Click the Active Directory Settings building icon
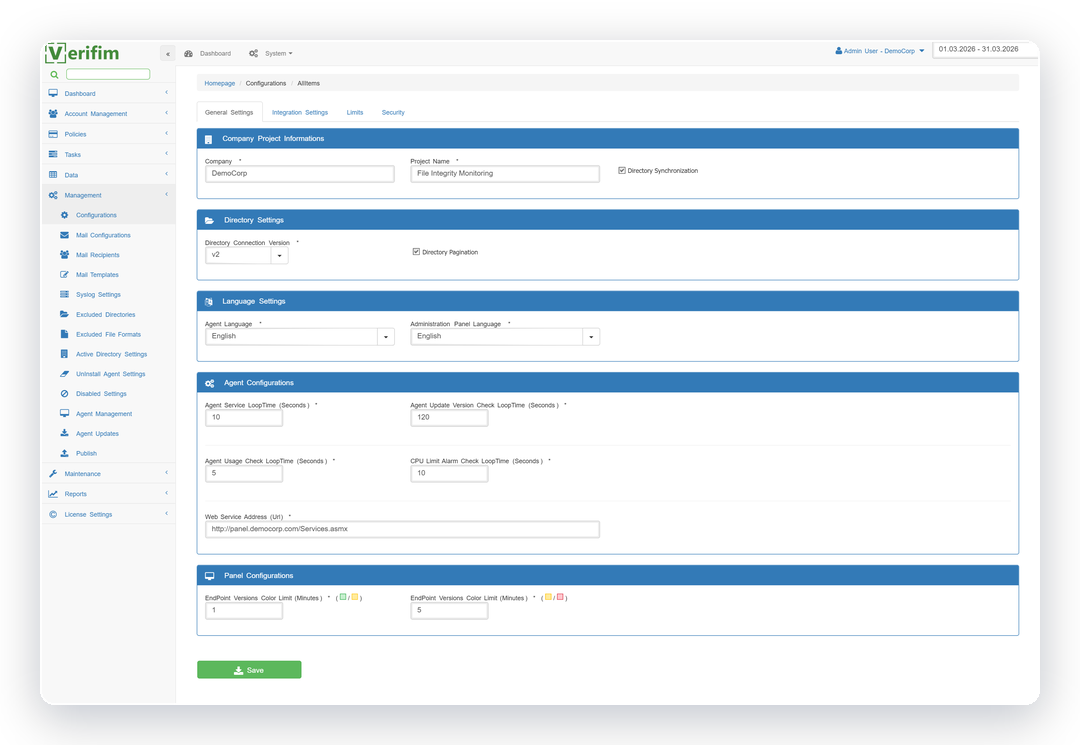This screenshot has height=745, width=1080. [x=64, y=354]
